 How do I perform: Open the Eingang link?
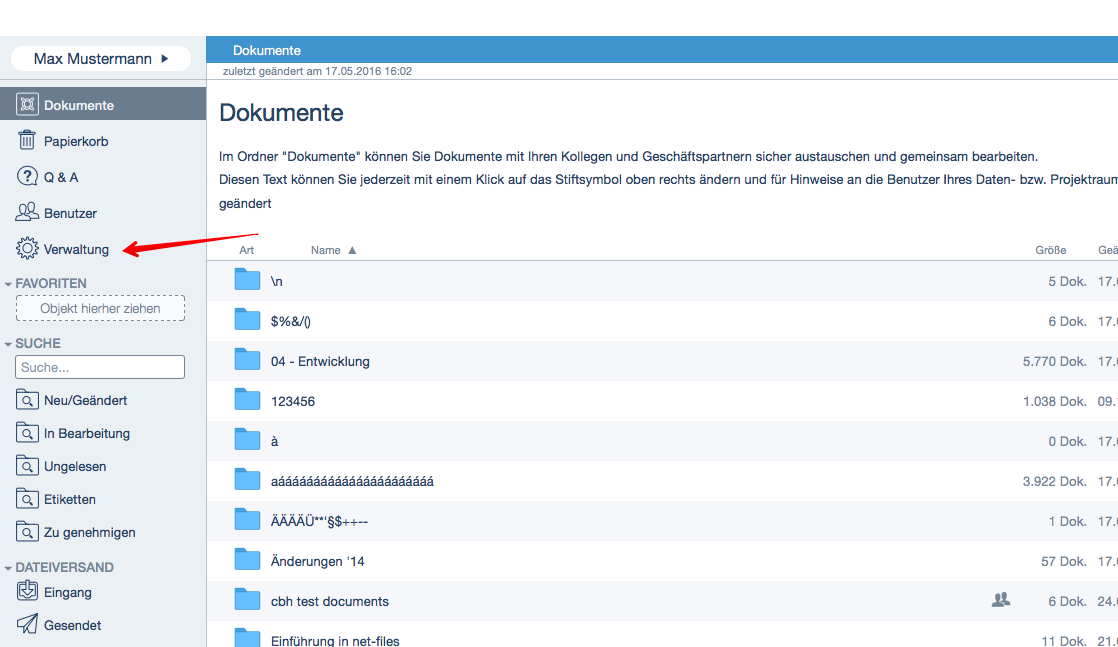point(68,593)
